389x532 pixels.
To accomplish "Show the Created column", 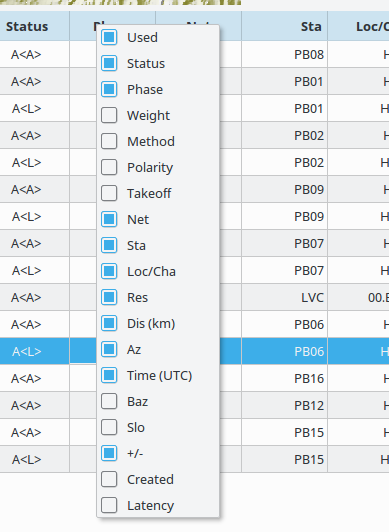I will click(x=109, y=479).
